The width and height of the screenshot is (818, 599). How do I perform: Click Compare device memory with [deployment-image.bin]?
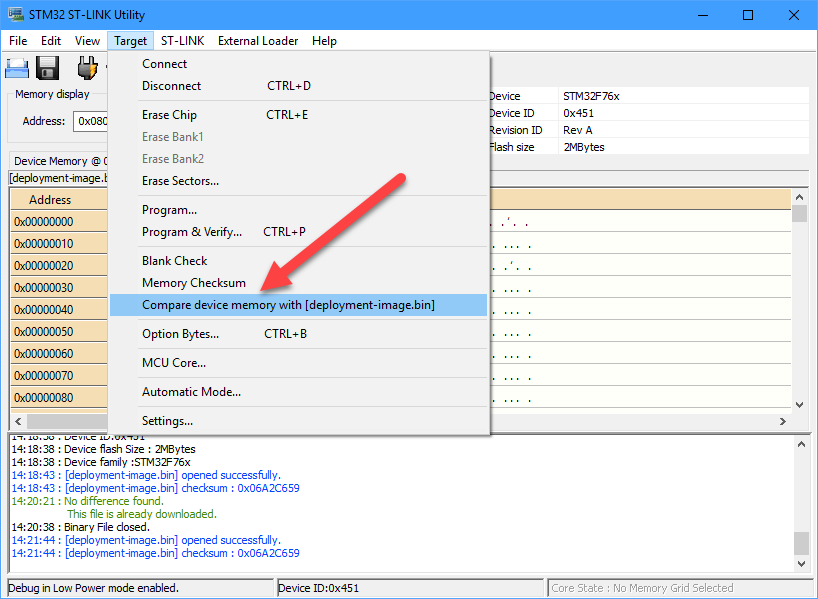(298, 305)
